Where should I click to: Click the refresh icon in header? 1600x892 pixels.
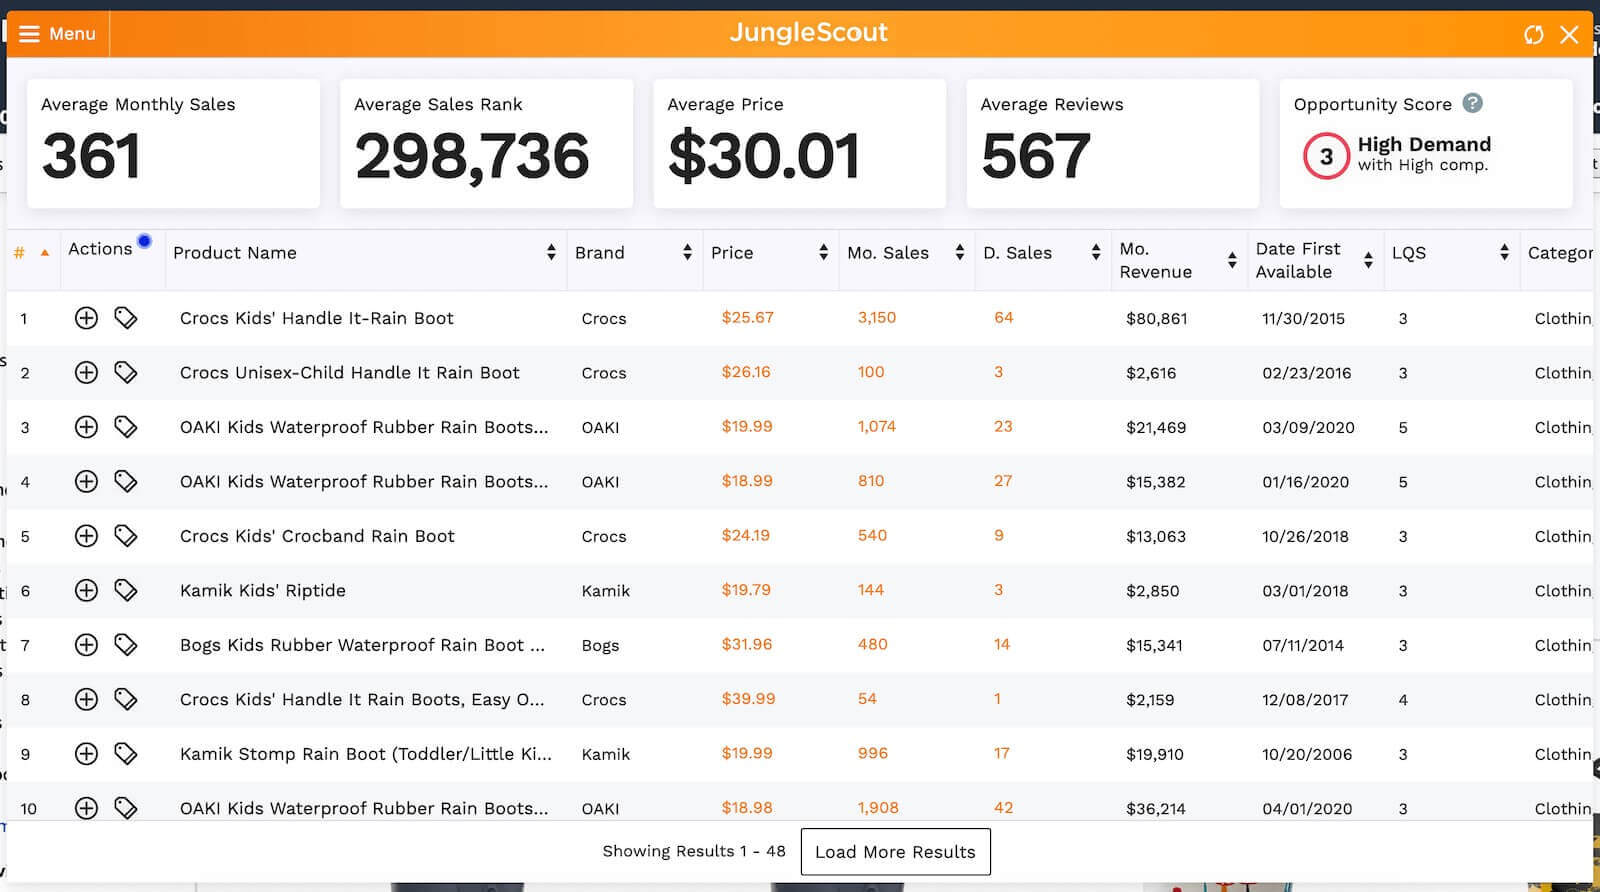(x=1533, y=35)
